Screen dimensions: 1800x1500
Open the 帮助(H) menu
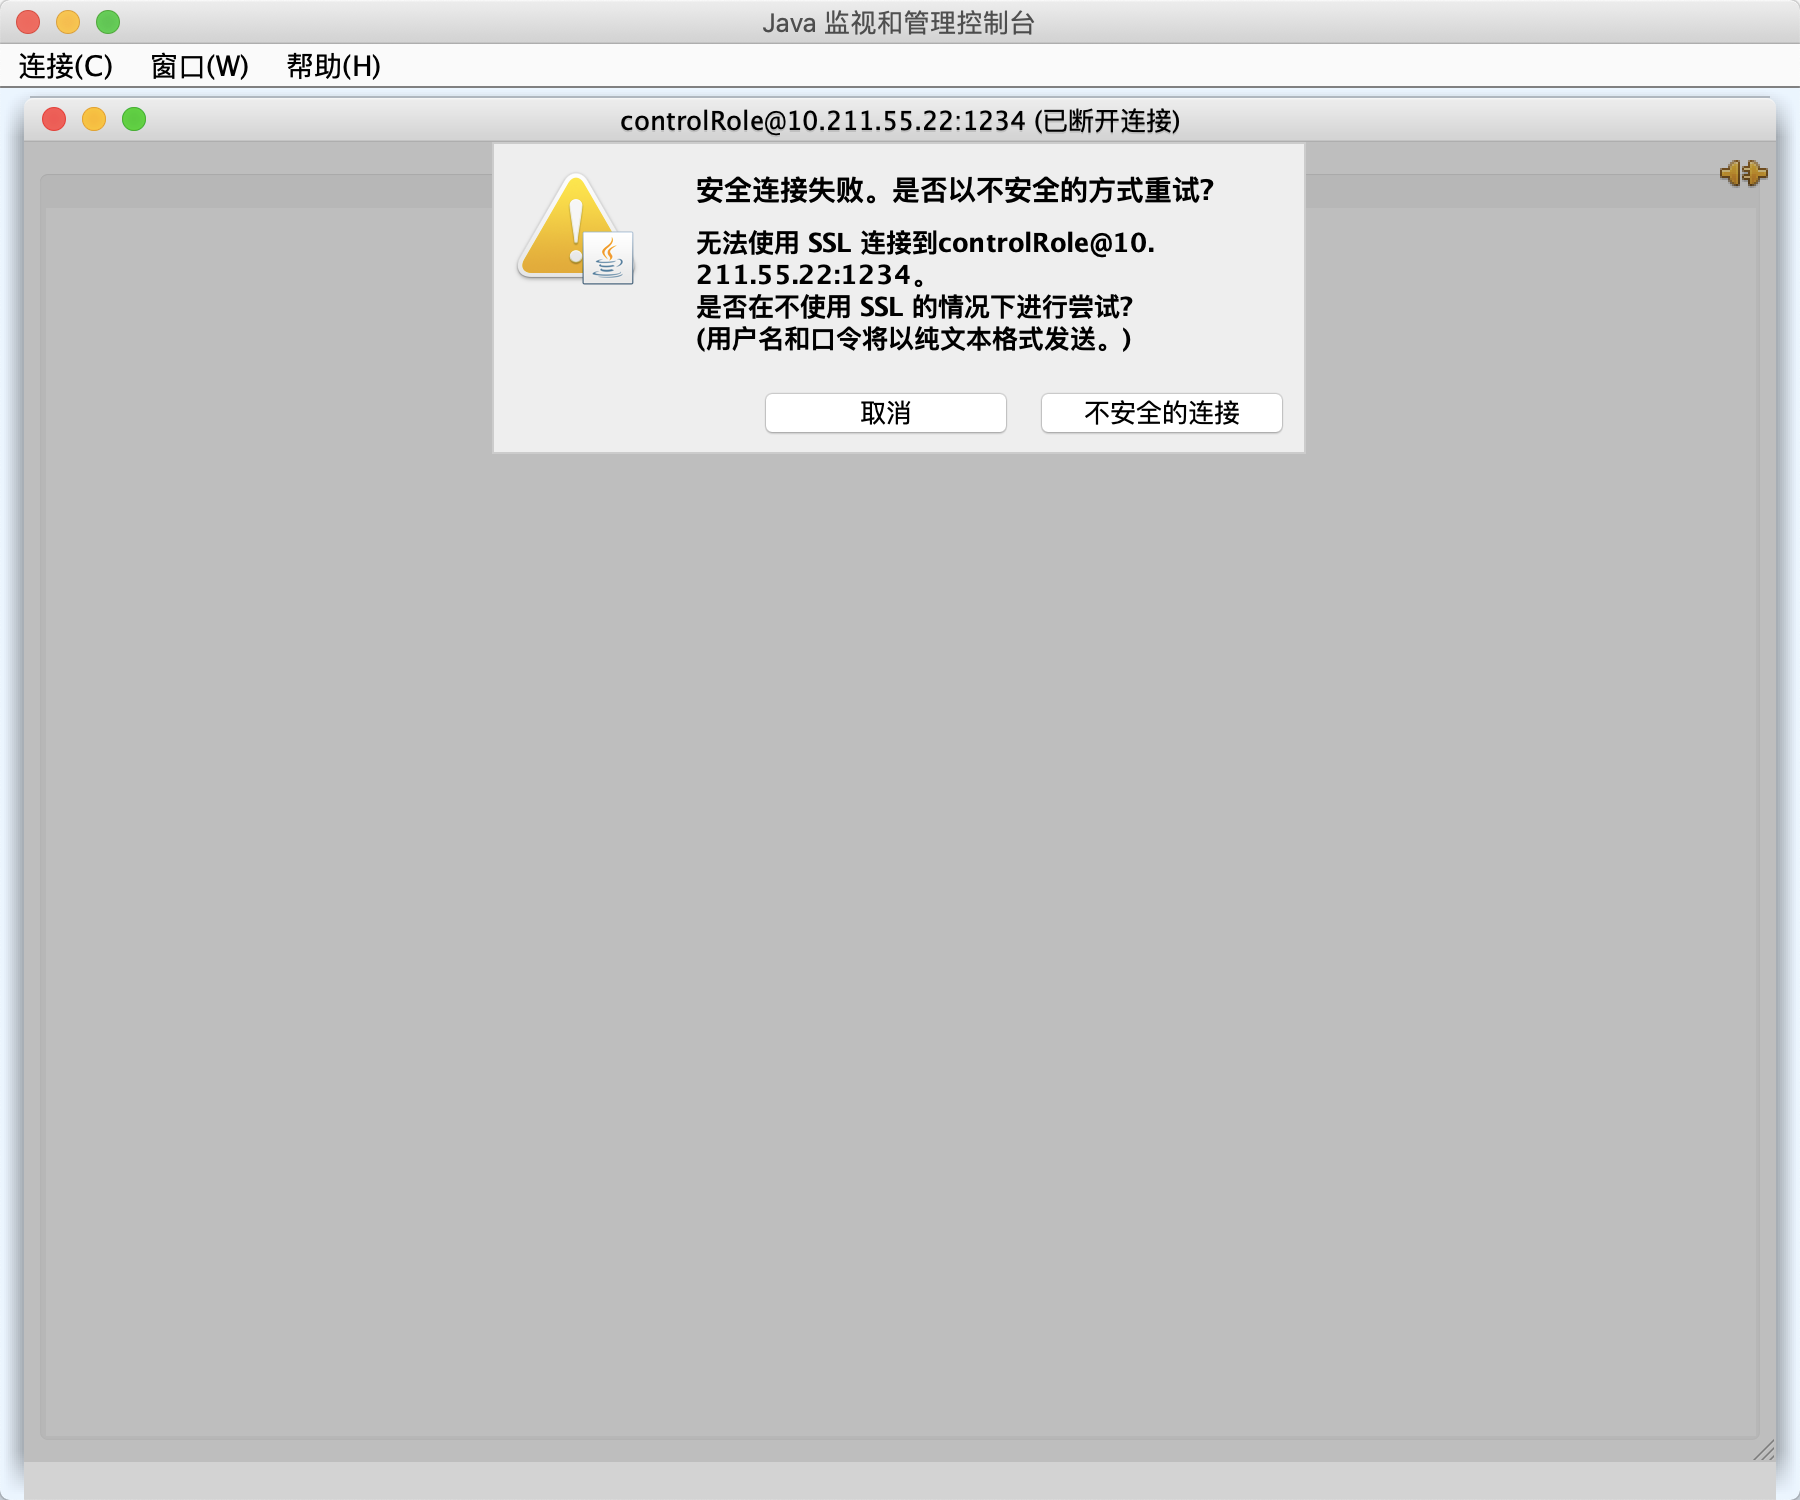tap(333, 66)
